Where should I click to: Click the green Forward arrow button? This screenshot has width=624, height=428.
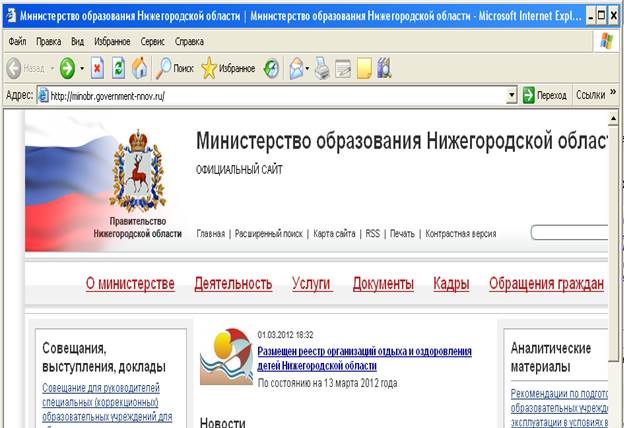point(67,68)
